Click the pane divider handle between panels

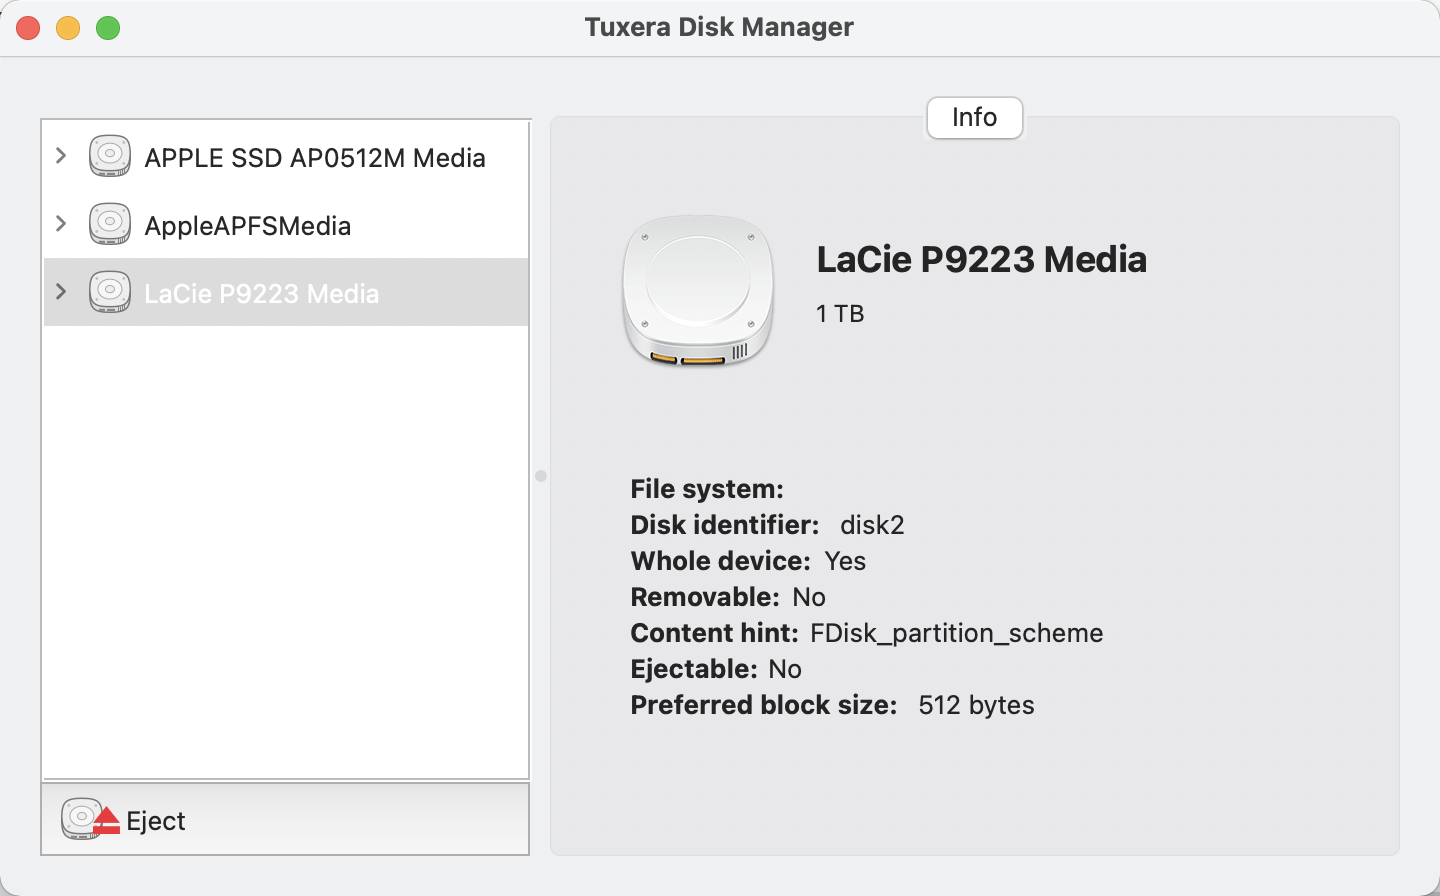[x=540, y=477]
